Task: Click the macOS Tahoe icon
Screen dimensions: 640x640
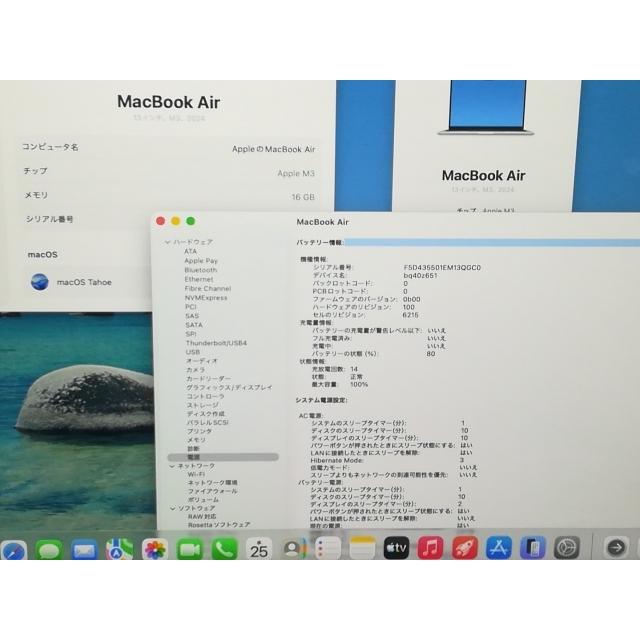Action: click(x=40, y=282)
